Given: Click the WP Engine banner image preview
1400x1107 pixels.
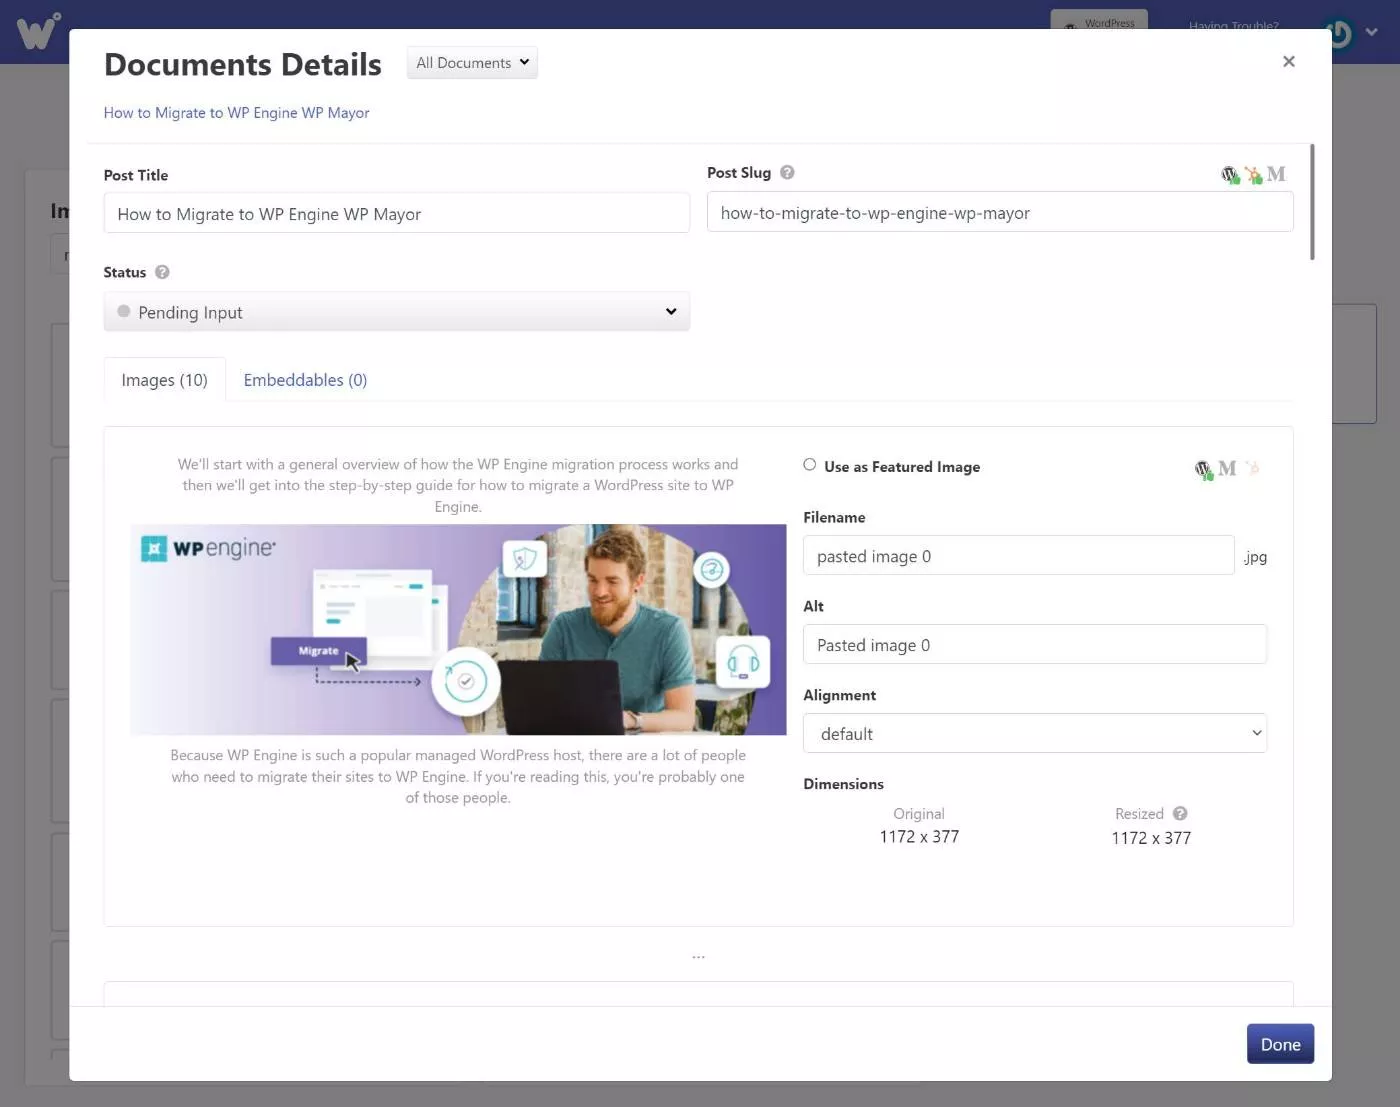Looking at the screenshot, I should click(x=458, y=630).
